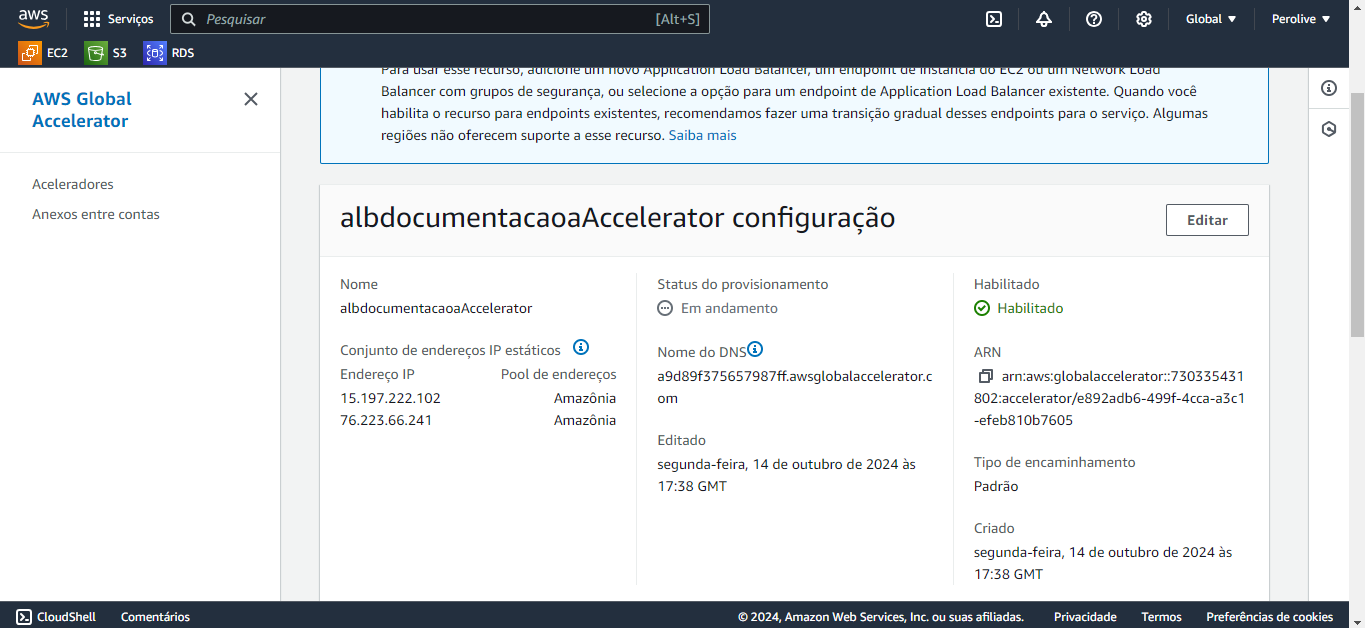Open Preferências de cookies

(1270, 617)
